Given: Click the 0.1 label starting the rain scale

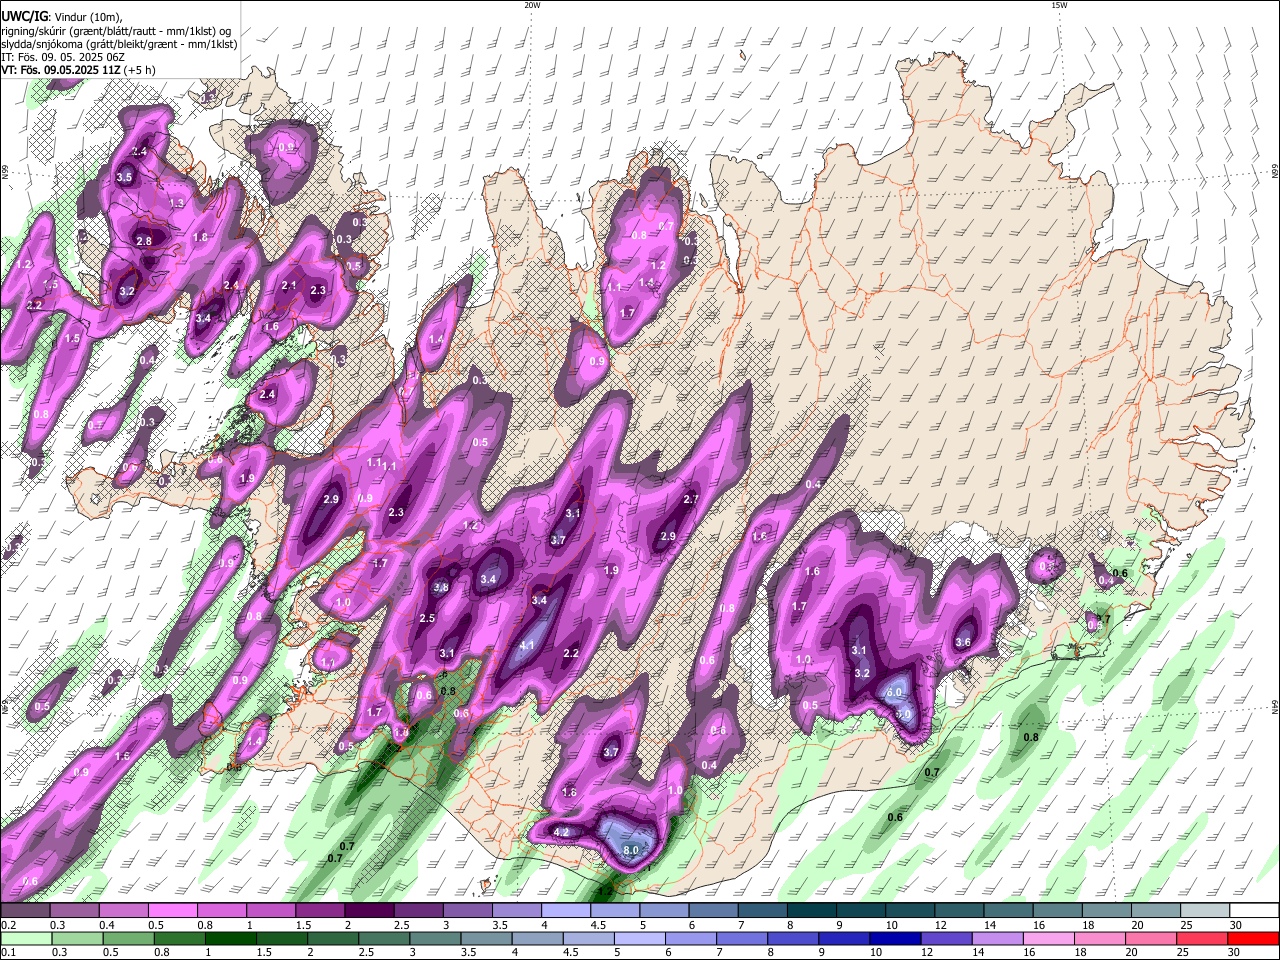Looking at the screenshot, I should tap(8, 953).
